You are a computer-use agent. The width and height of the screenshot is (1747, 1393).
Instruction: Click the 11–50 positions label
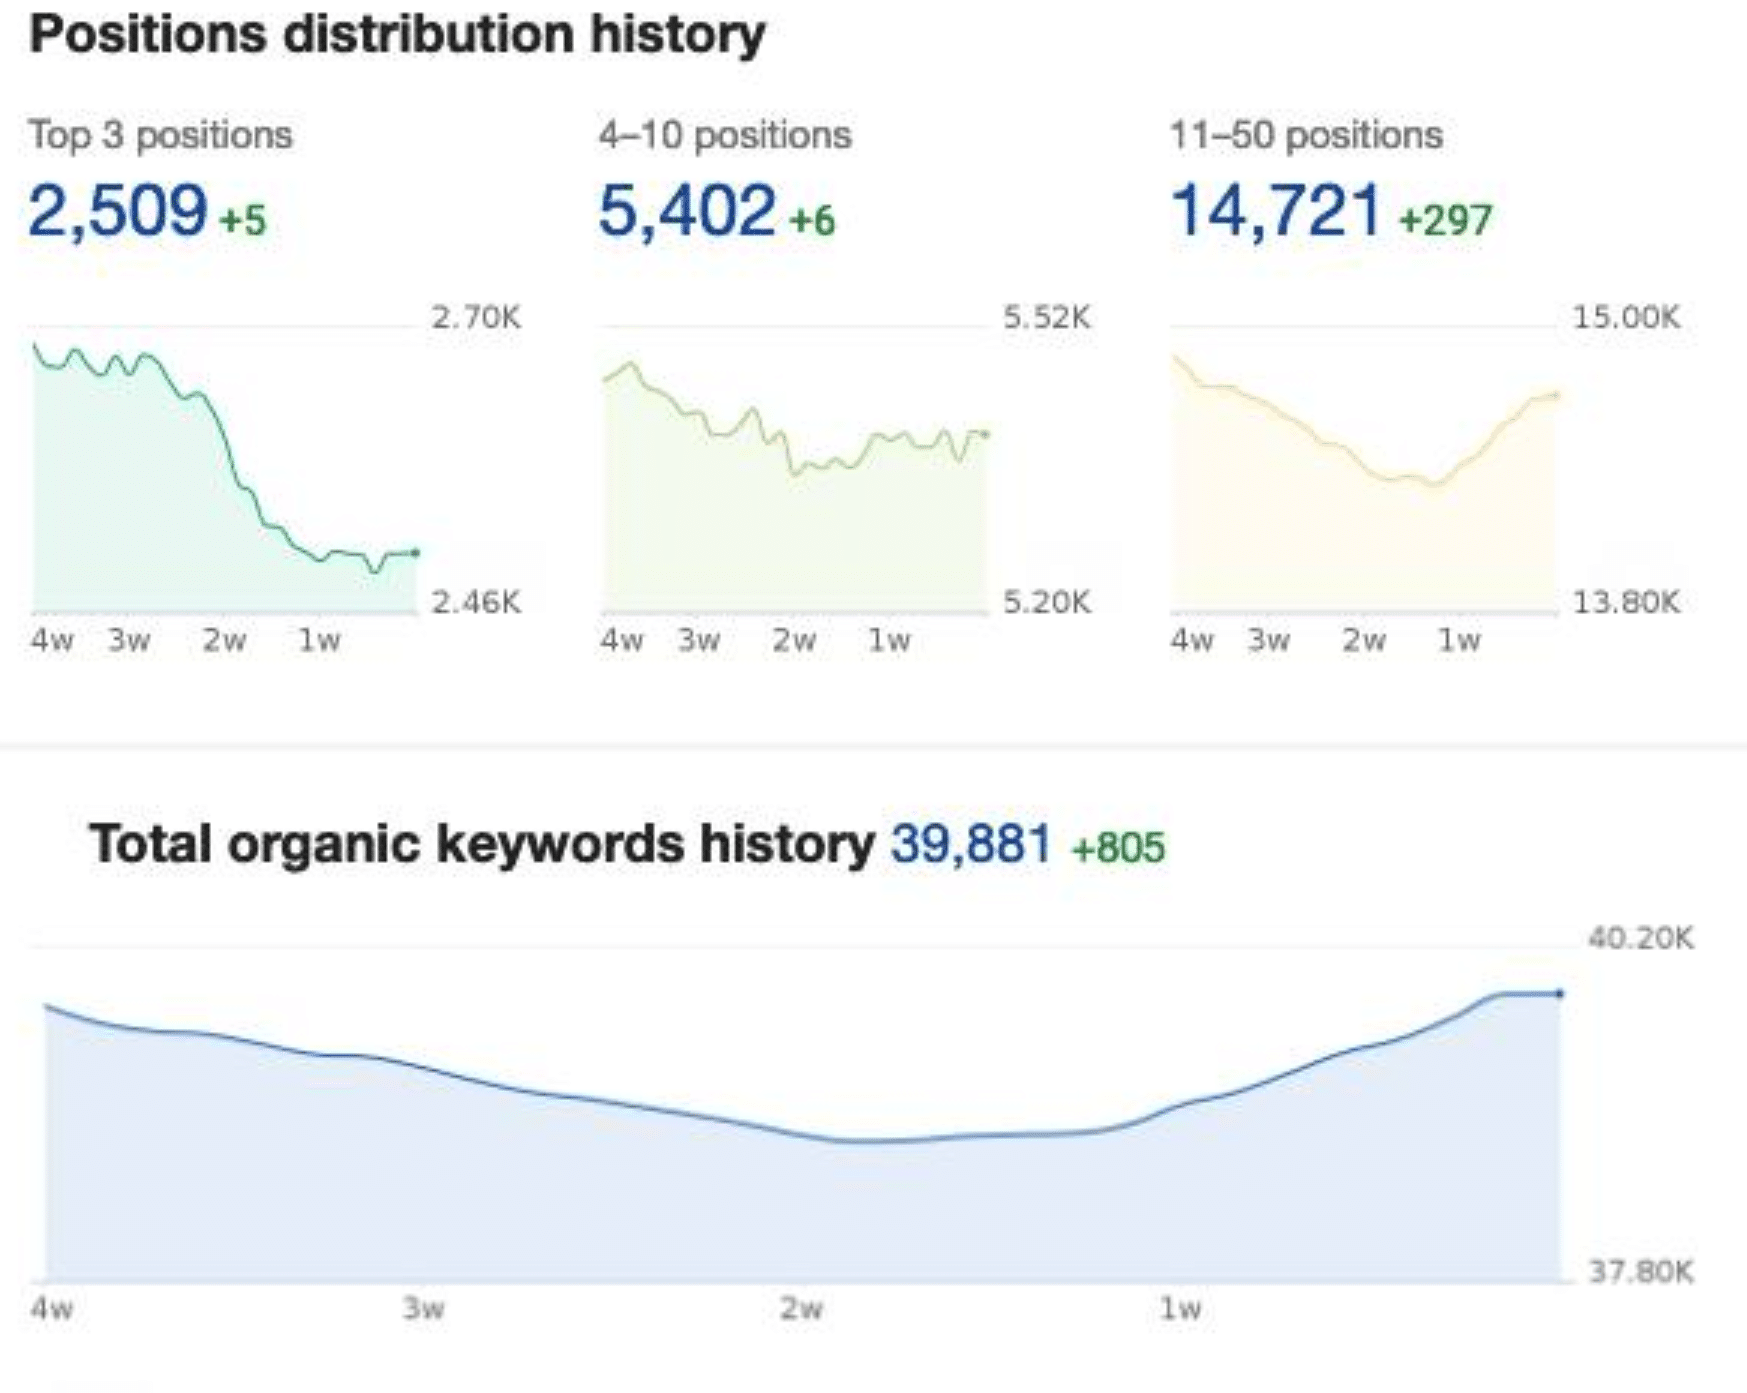[x=1306, y=135]
